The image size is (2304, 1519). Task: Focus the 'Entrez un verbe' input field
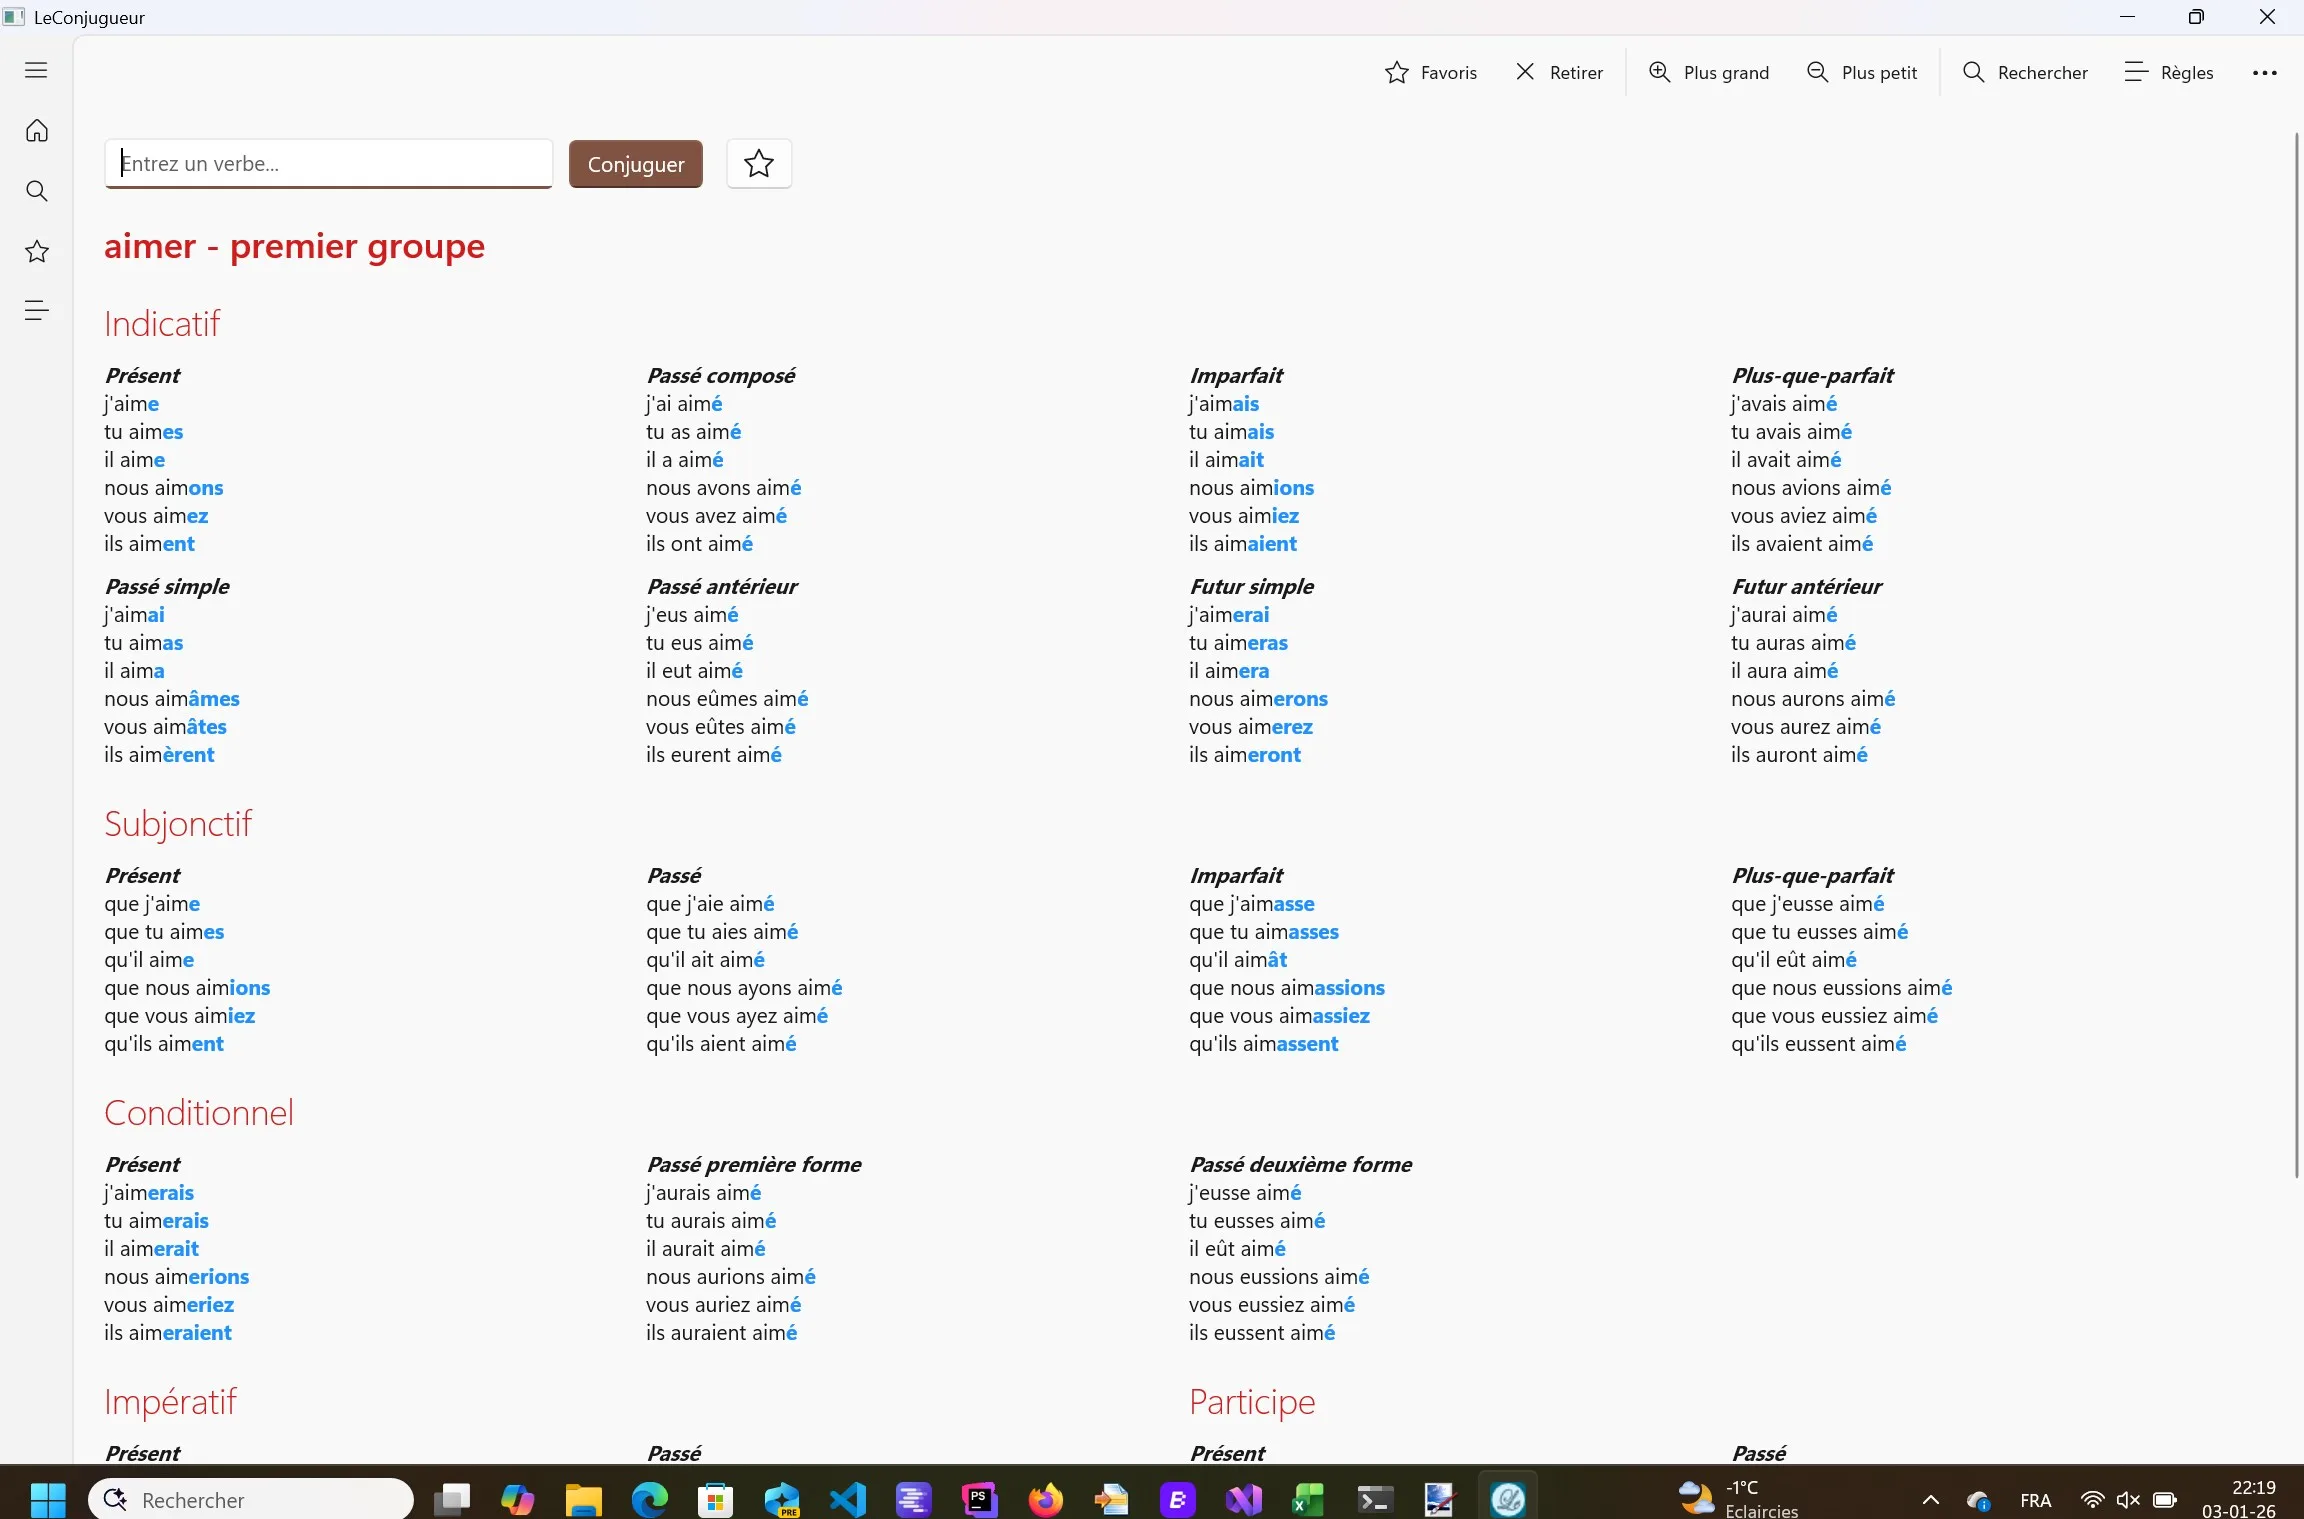(x=328, y=163)
